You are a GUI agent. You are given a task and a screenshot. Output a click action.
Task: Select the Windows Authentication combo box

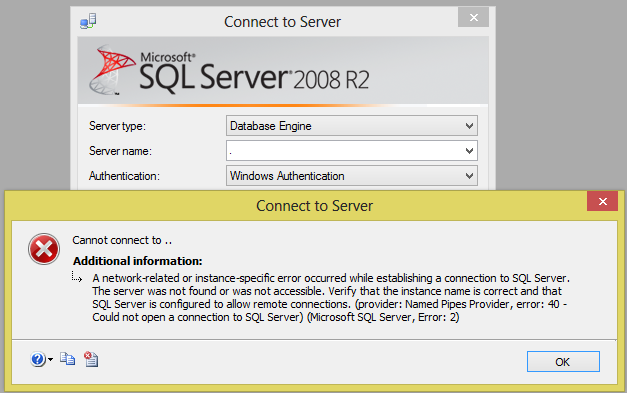click(x=352, y=176)
